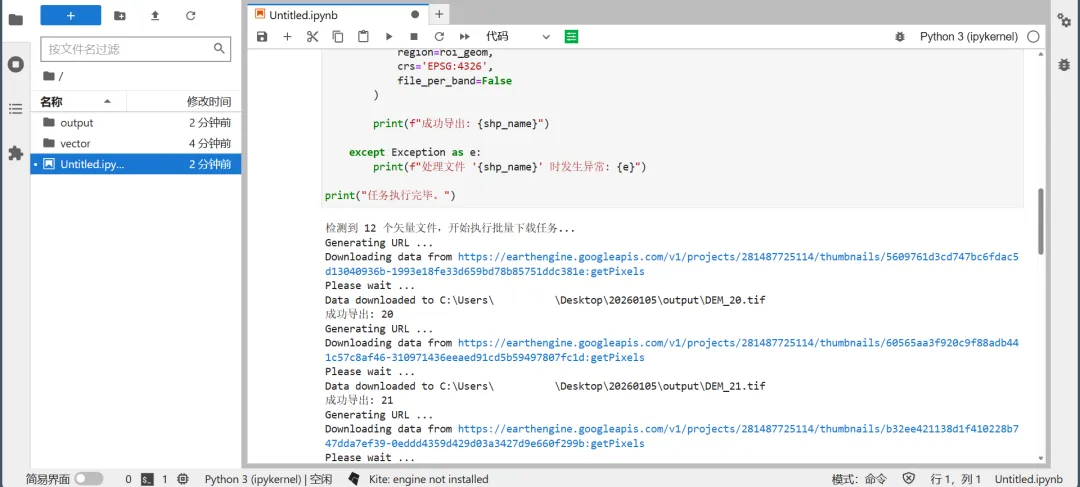
Task: Click the green render side-by-side icon
Action: tap(571, 37)
